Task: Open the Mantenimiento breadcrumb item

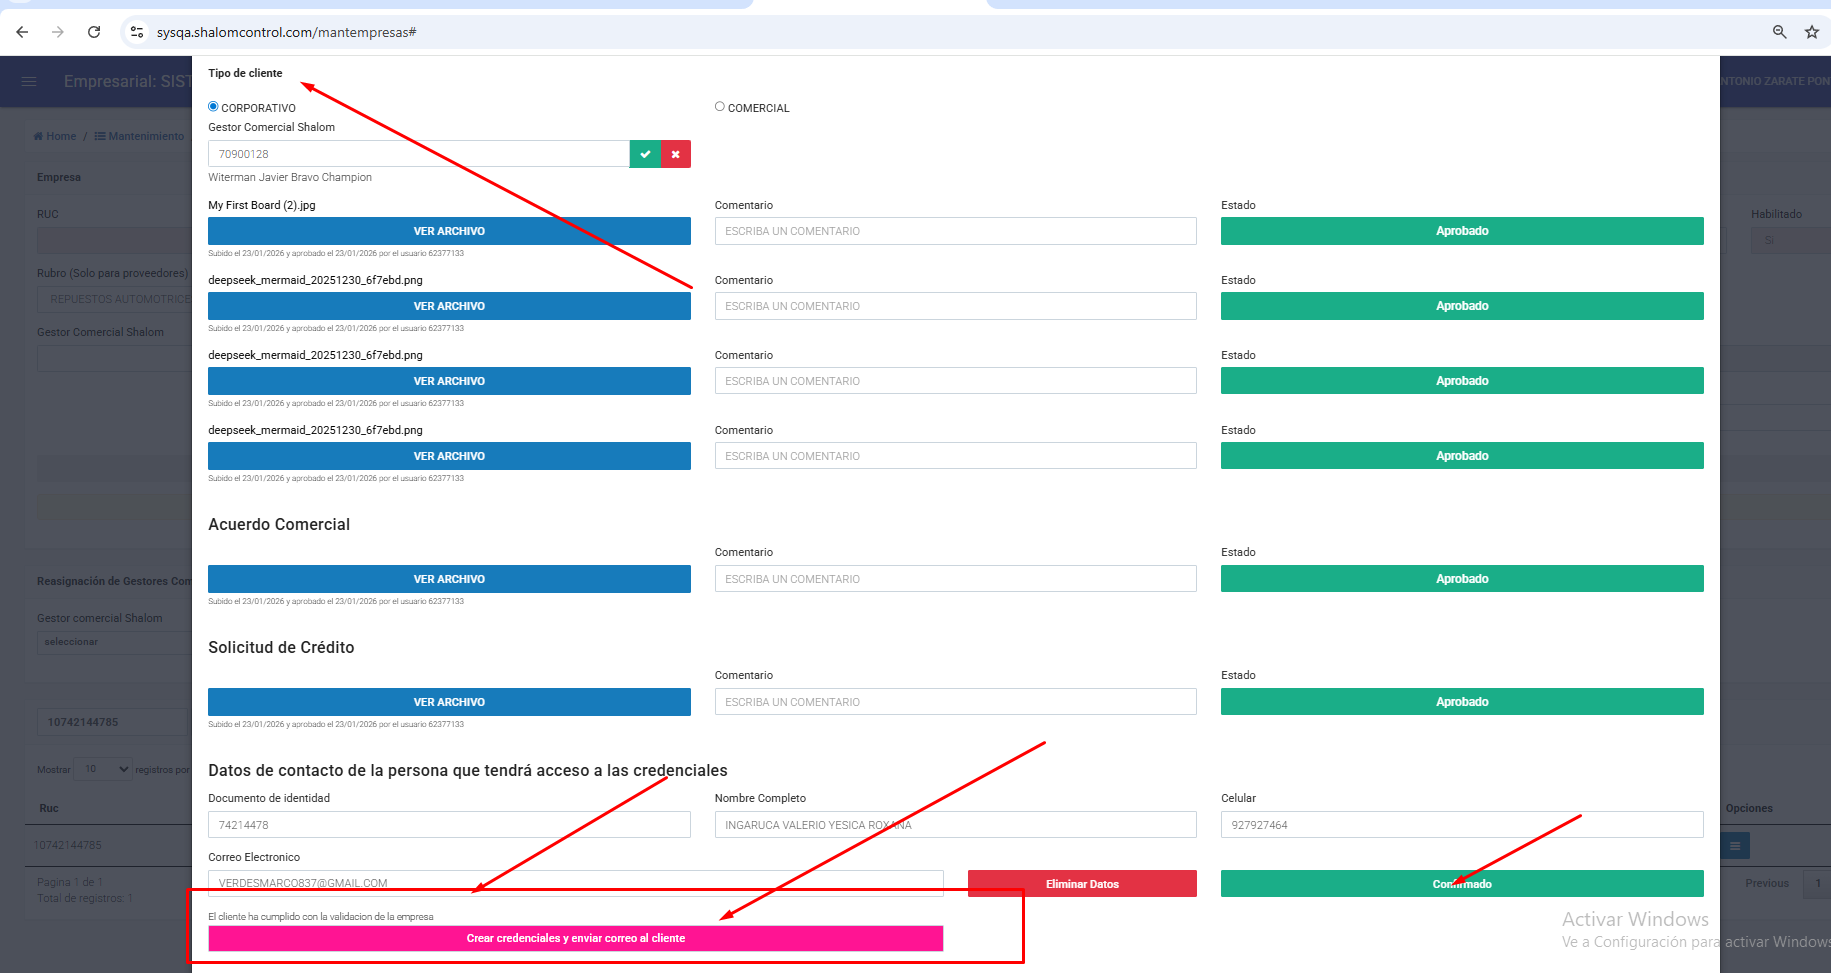Action: (140, 136)
